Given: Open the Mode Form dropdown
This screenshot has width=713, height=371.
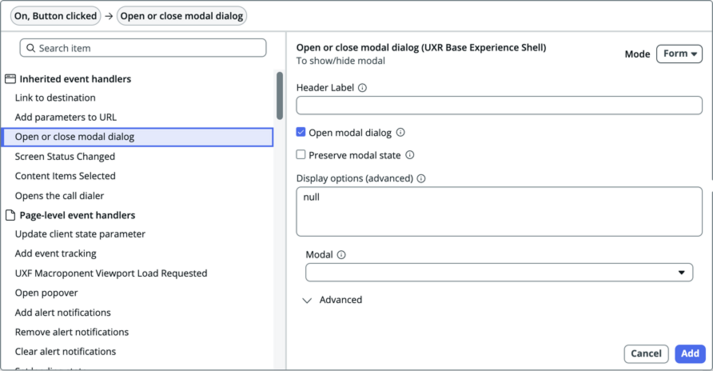Looking at the screenshot, I should [x=679, y=54].
